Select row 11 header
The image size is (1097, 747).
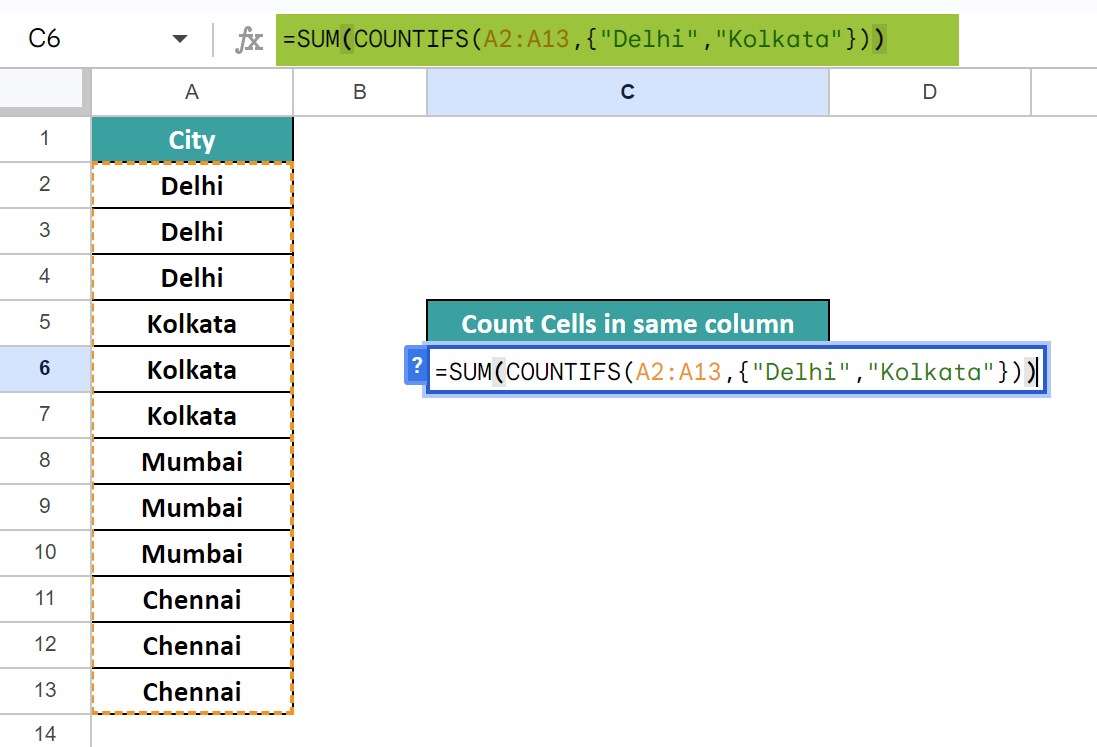(45, 599)
